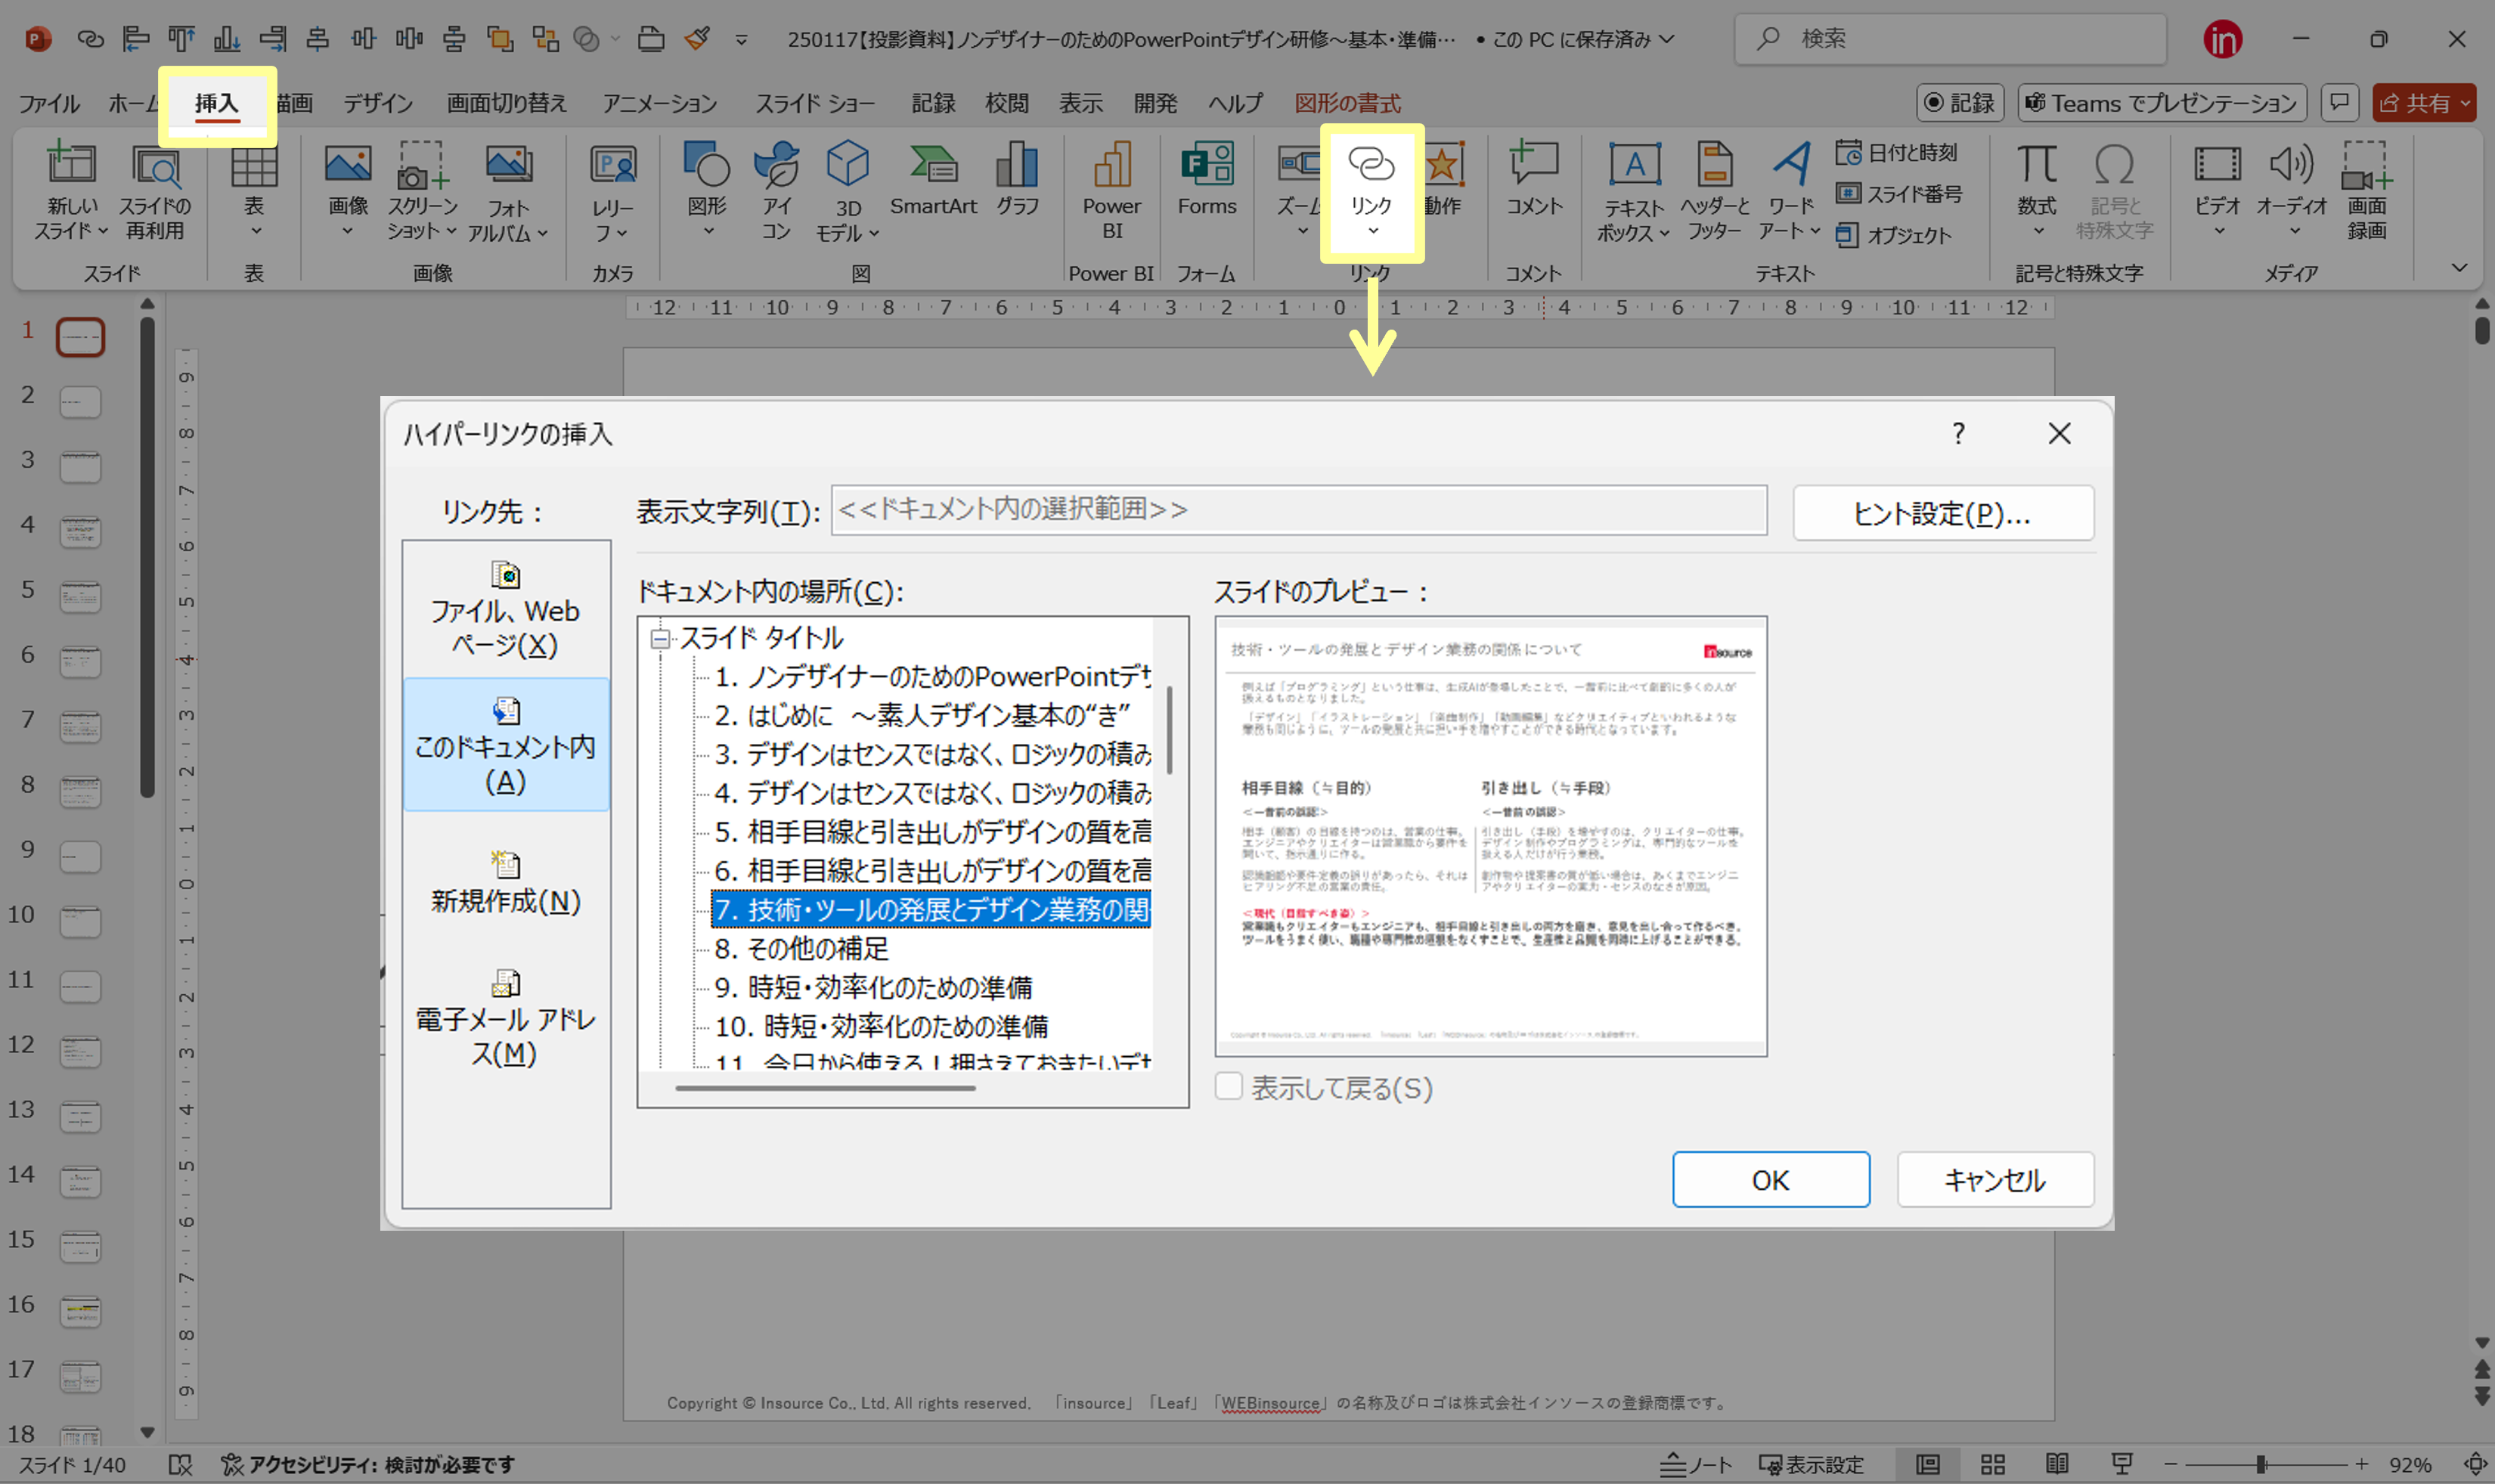Viewport: 2495px width, 1484px height.
Task: Switch to 画面切り替え tab
Action: [x=506, y=103]
